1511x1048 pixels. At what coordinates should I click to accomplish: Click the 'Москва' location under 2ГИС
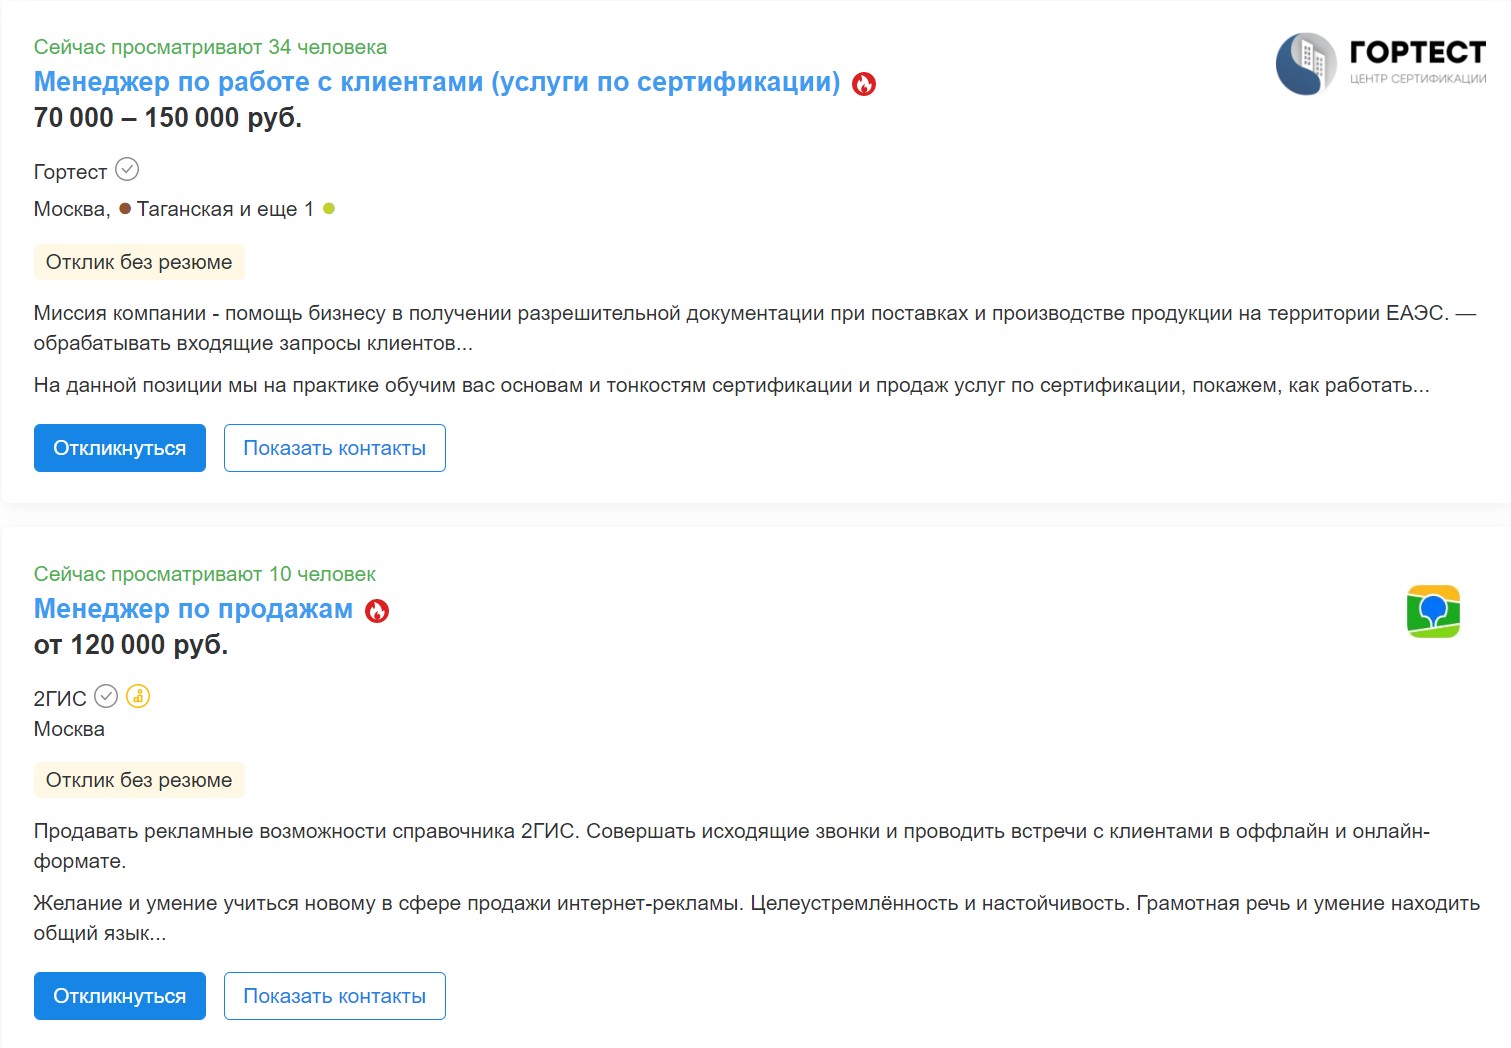(69, 729)
